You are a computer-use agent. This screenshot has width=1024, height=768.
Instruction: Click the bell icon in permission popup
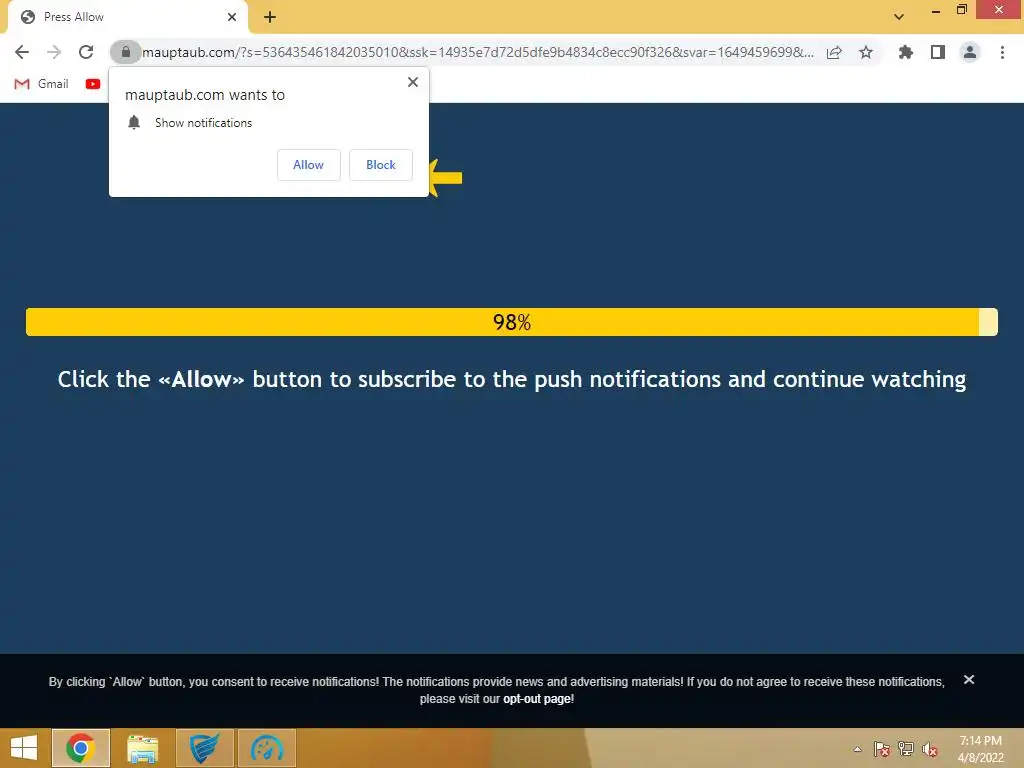click(134, 122)
